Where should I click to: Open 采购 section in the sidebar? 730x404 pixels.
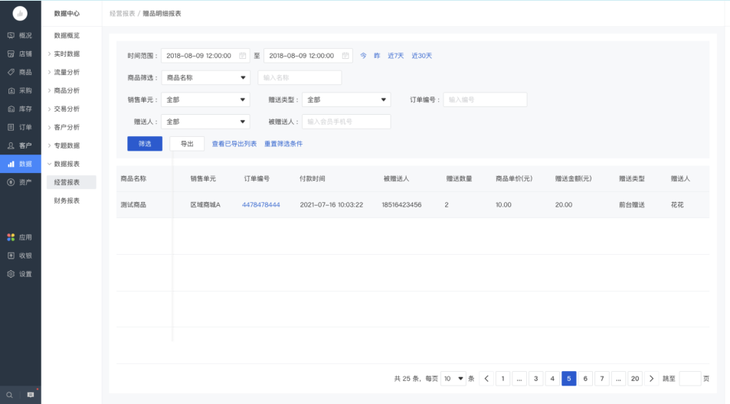point(20,90)
